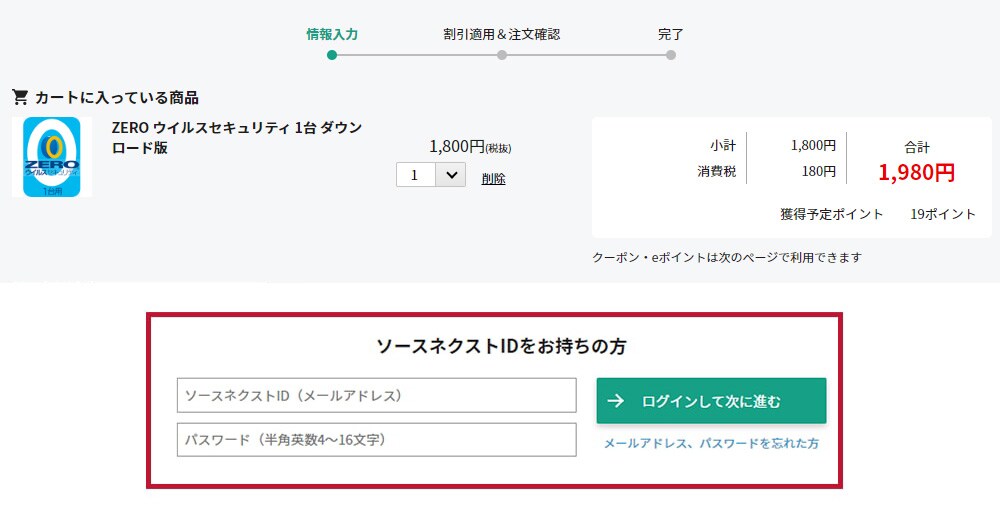Open the quantity dropdown showing 1
This screenshot has height=524, width=1000.
pos(430,175)
